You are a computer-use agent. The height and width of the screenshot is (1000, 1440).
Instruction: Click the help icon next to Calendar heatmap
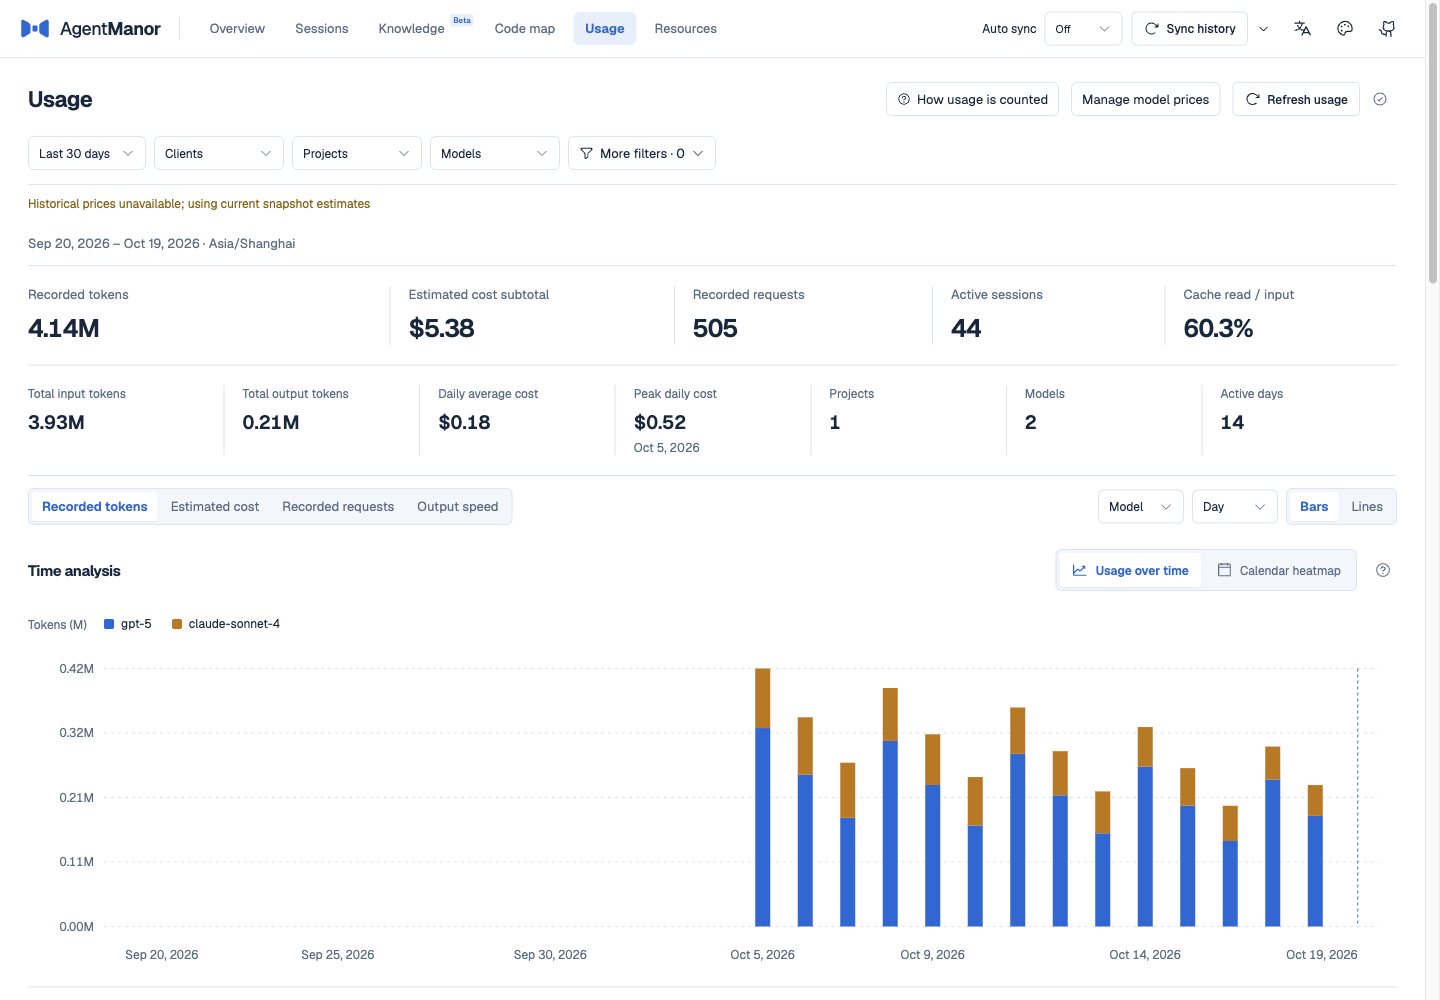tap(1383, 570)
